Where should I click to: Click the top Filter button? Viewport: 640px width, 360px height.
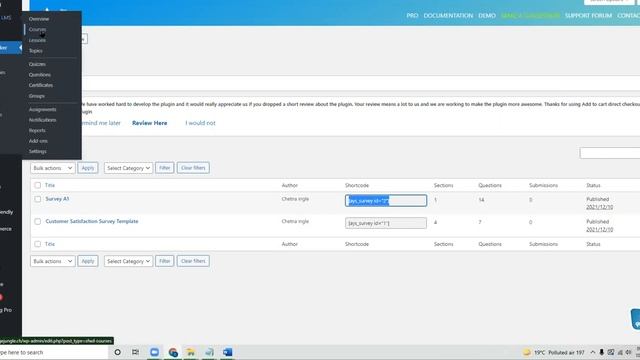(x=164, y=168)
